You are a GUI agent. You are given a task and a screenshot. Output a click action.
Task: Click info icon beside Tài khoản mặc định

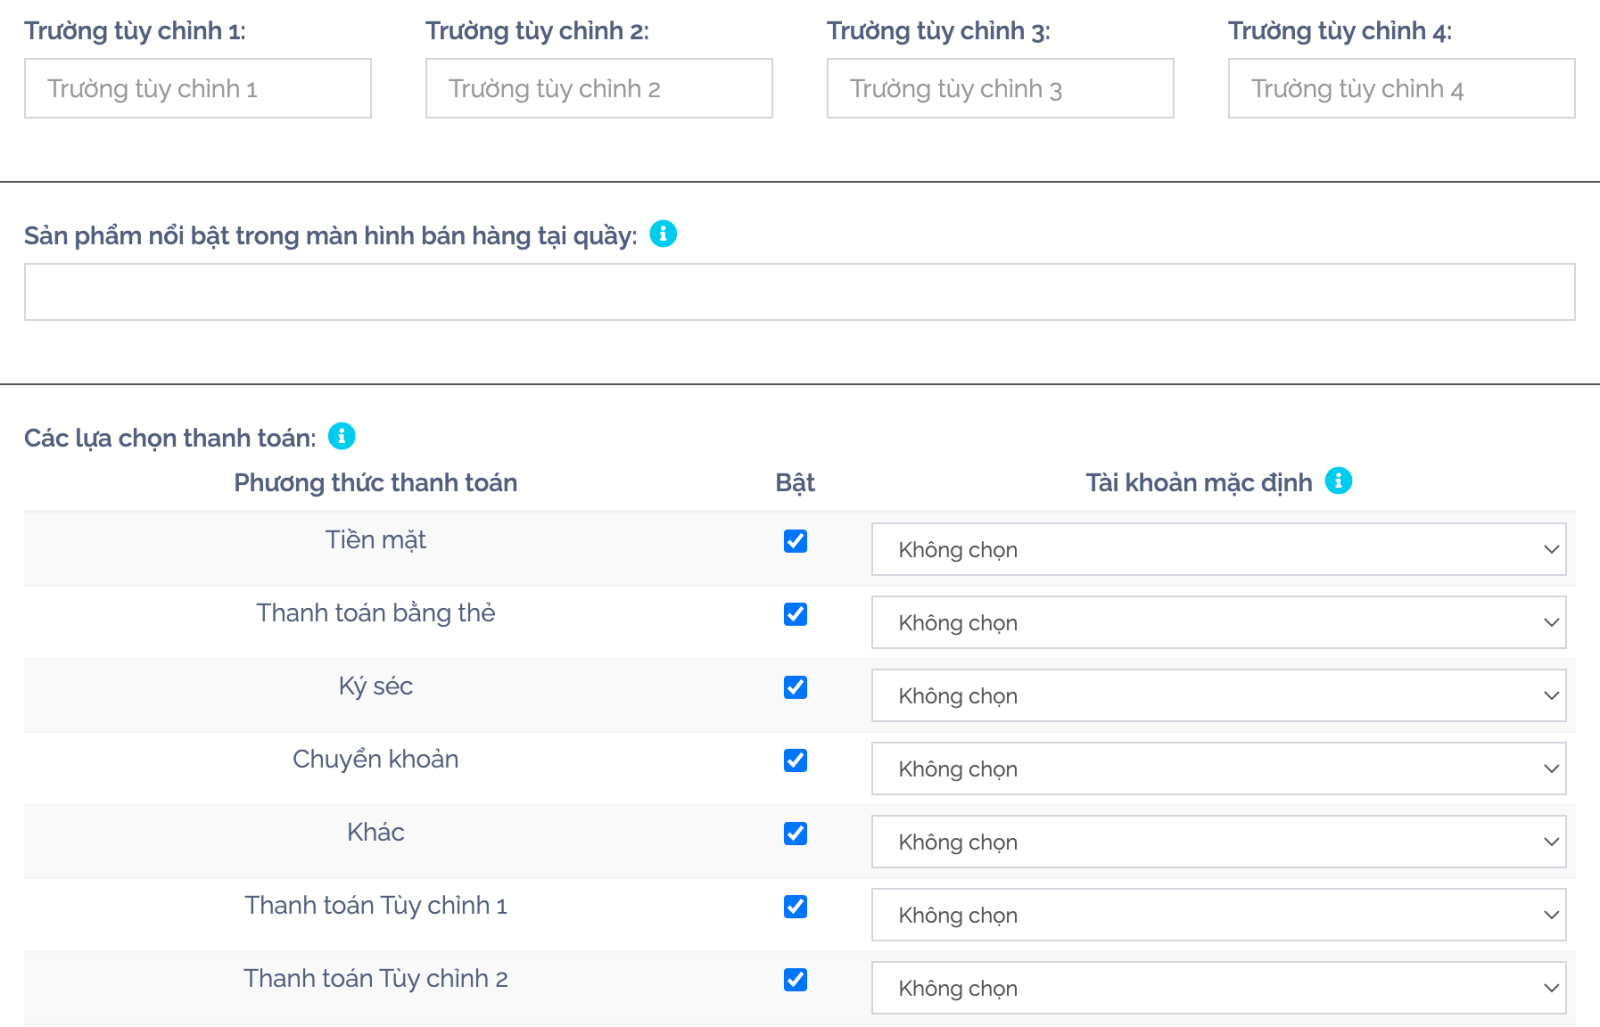pyautogui.click(x=1338, y=481)
